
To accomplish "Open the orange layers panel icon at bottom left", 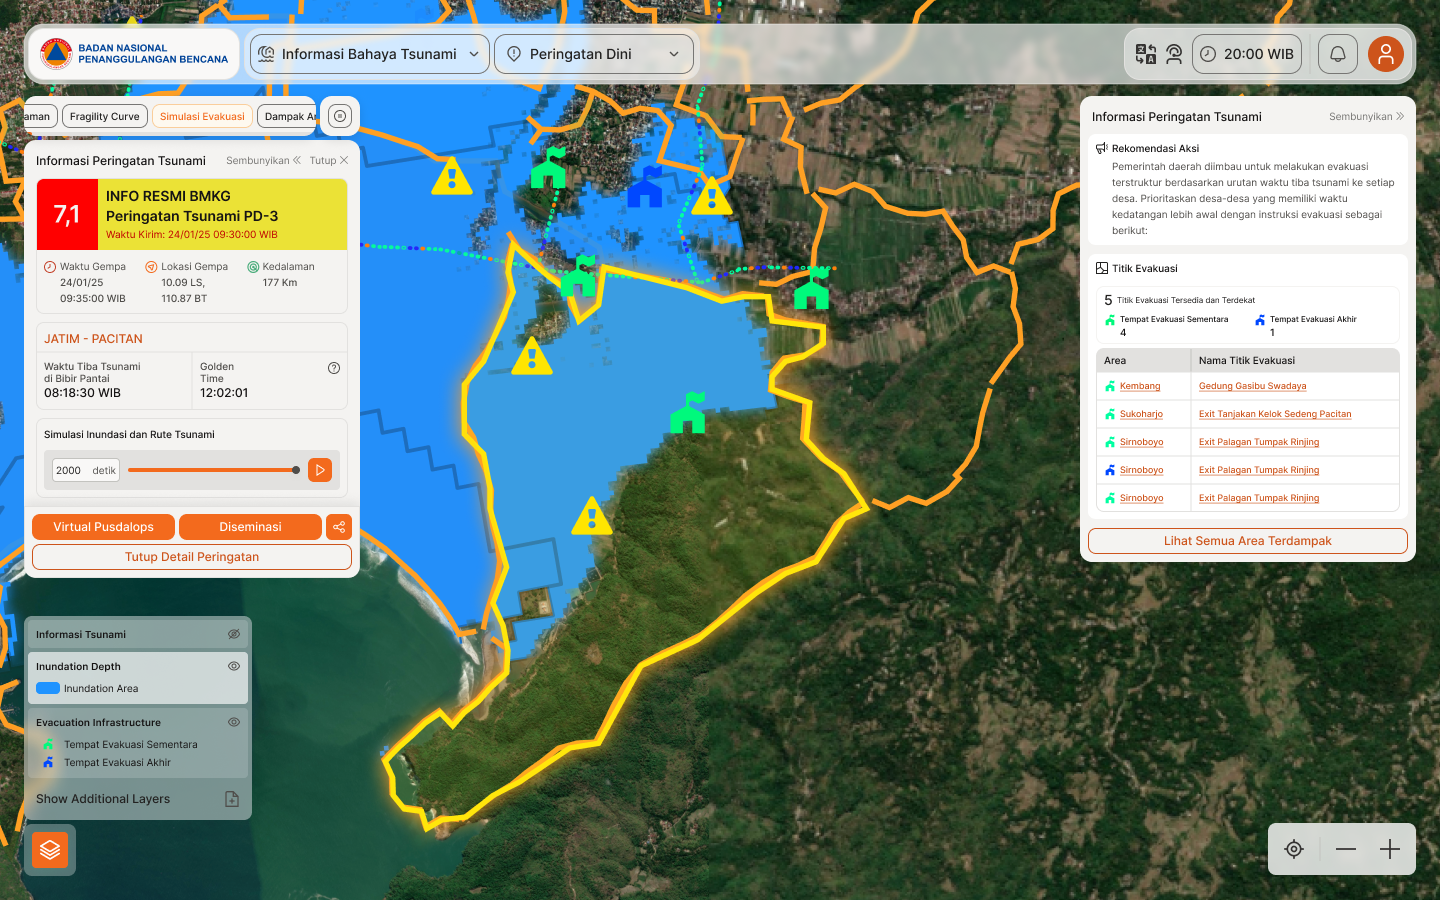I will [49, 849].
